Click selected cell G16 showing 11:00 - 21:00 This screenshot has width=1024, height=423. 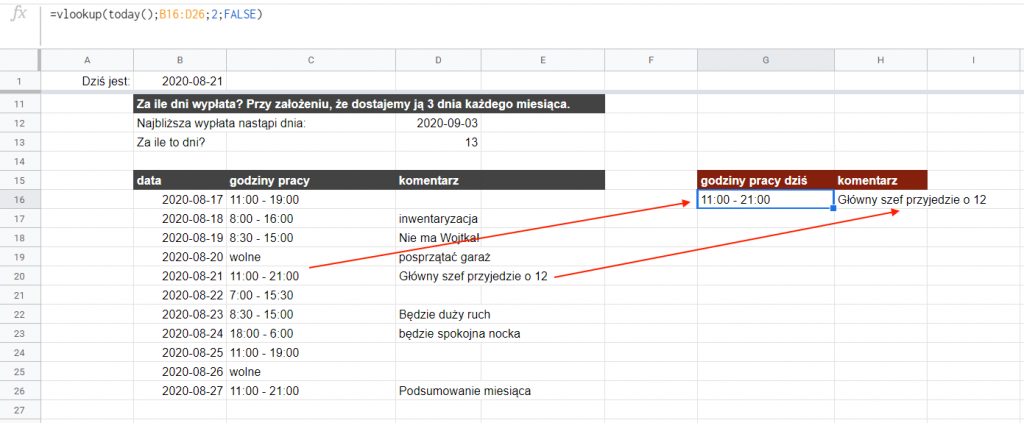click(765, 199)
